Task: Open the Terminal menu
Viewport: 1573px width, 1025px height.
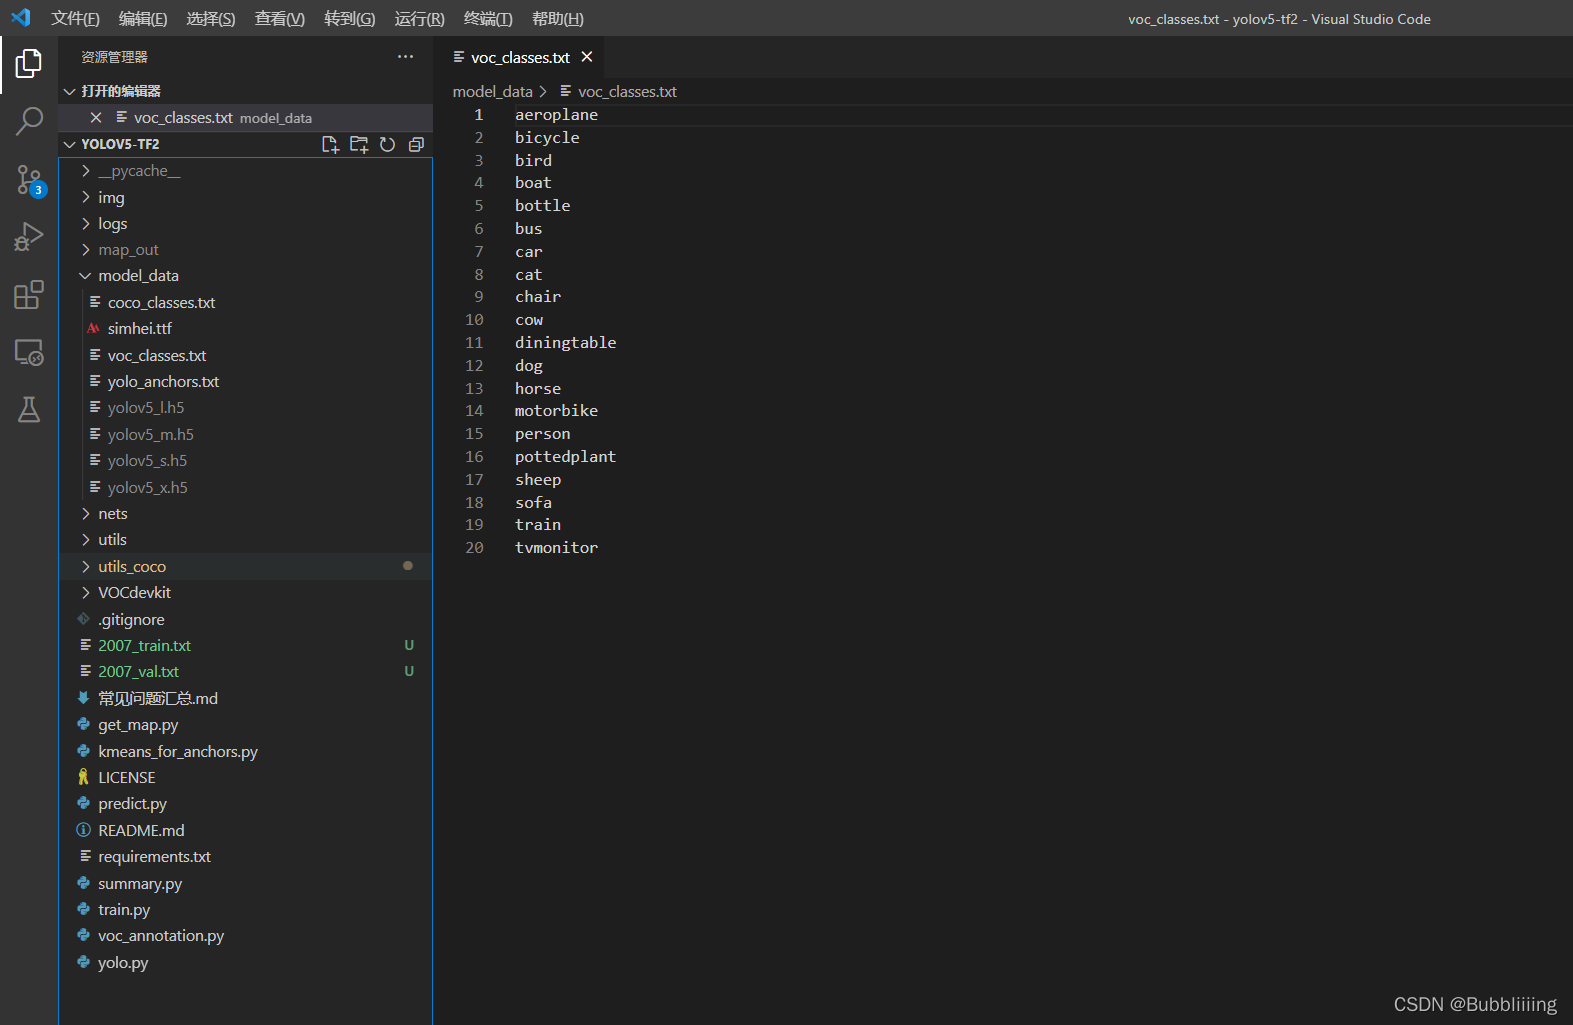Action: 488,19
